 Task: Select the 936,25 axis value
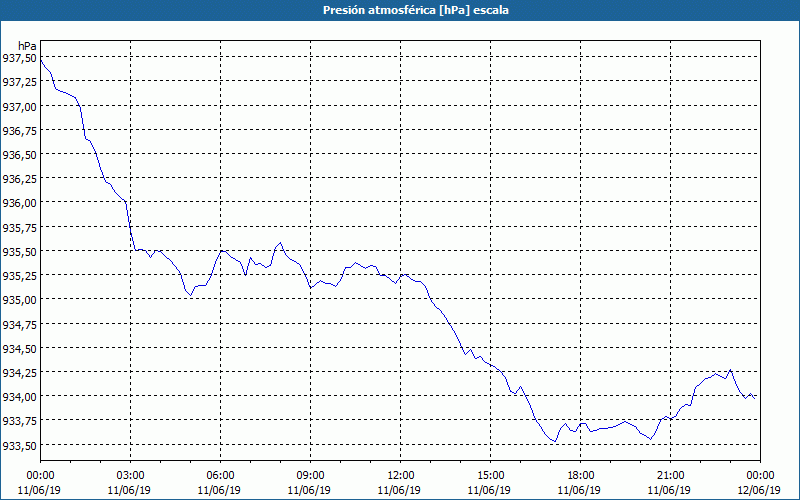pos(20,179)
